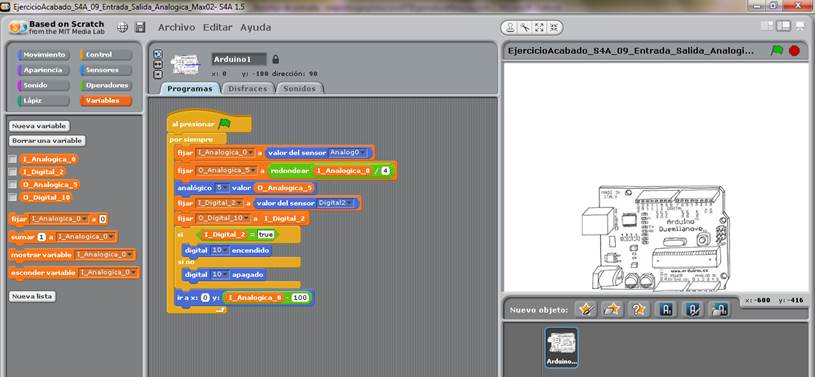815x377 pixels.
Task: Open the Digital2 sensor dropdown in the script
Action: (336, 203)
